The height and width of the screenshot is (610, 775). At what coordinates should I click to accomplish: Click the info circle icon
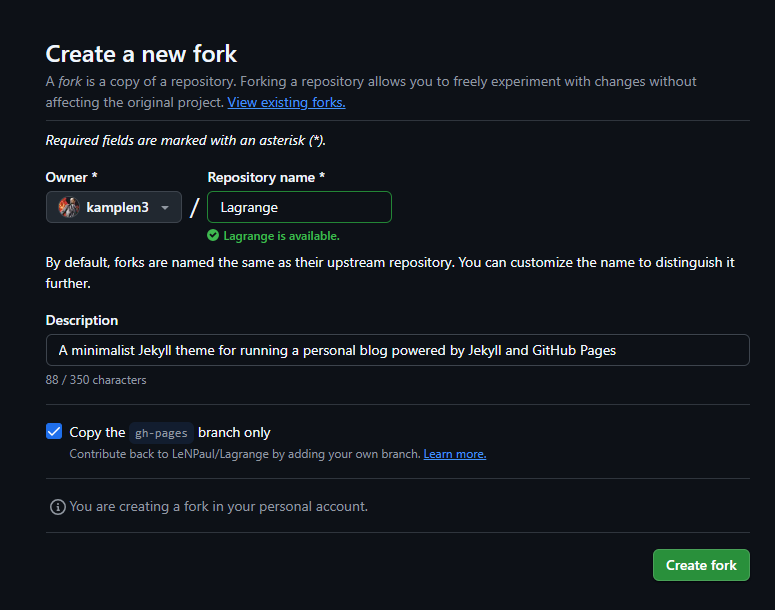point(58,507)
